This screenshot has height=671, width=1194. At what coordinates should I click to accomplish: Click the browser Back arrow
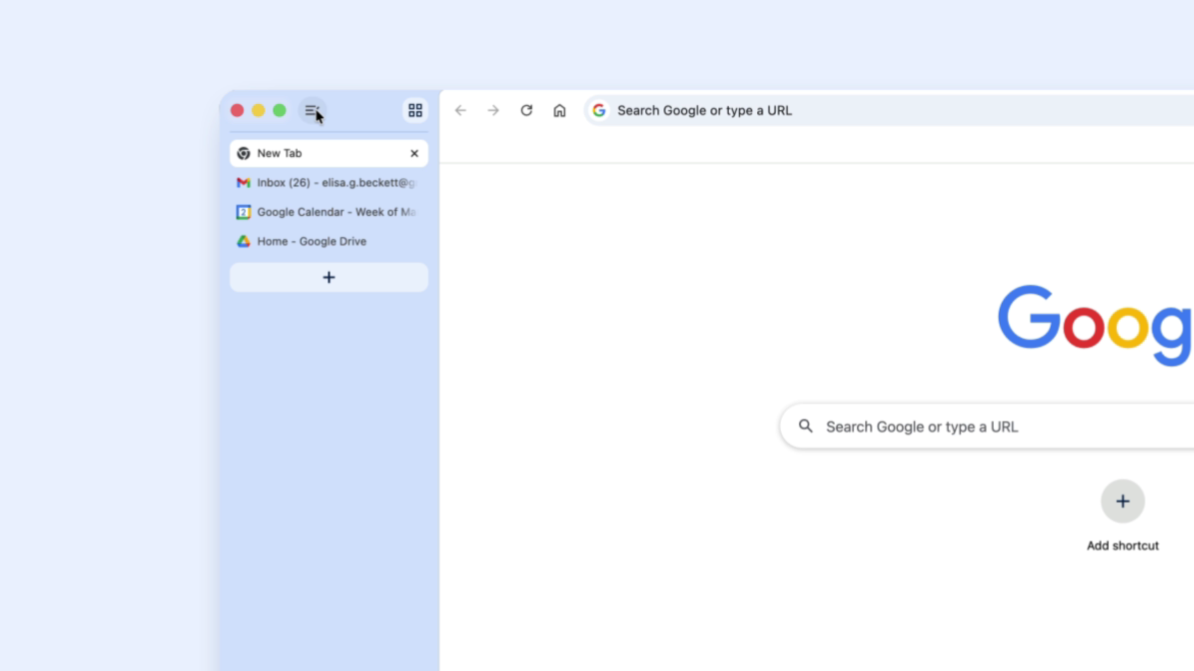(x=460, y=110)
